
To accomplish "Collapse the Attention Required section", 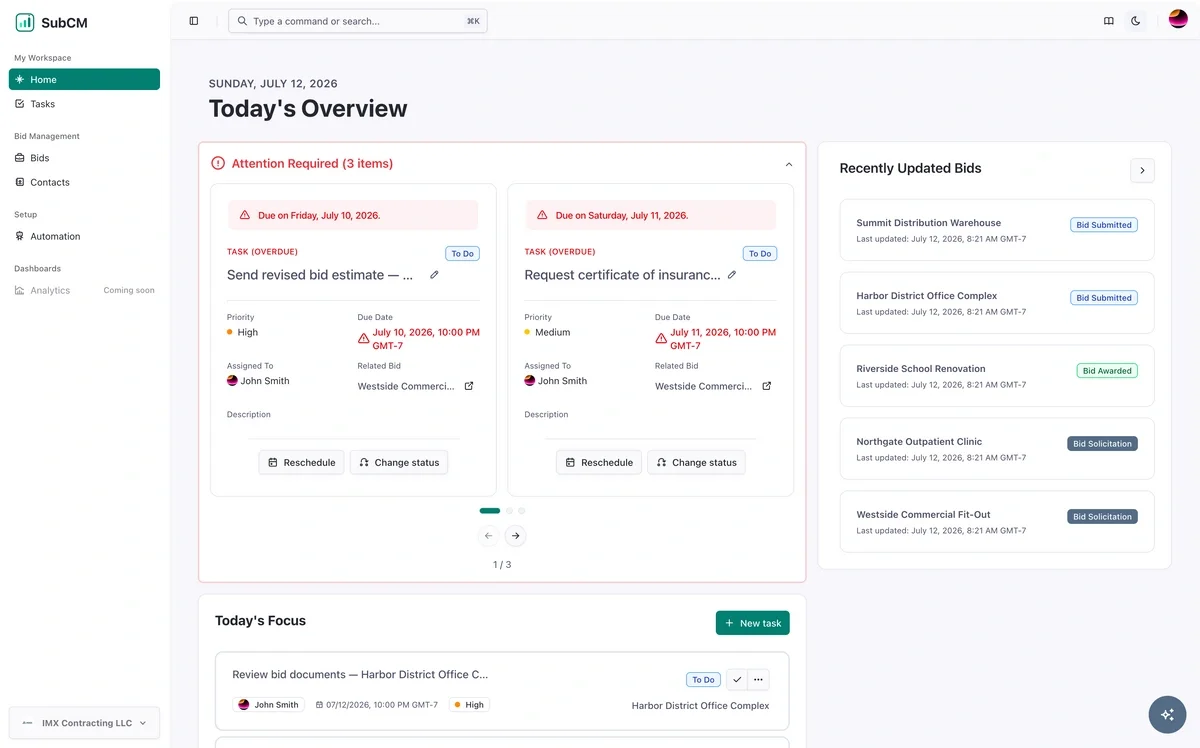I will 789,164.
